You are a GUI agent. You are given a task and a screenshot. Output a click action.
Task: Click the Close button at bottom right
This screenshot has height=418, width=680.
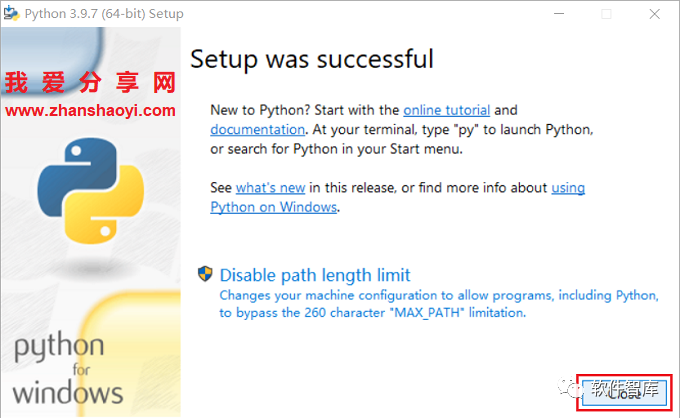pos(624,392)
